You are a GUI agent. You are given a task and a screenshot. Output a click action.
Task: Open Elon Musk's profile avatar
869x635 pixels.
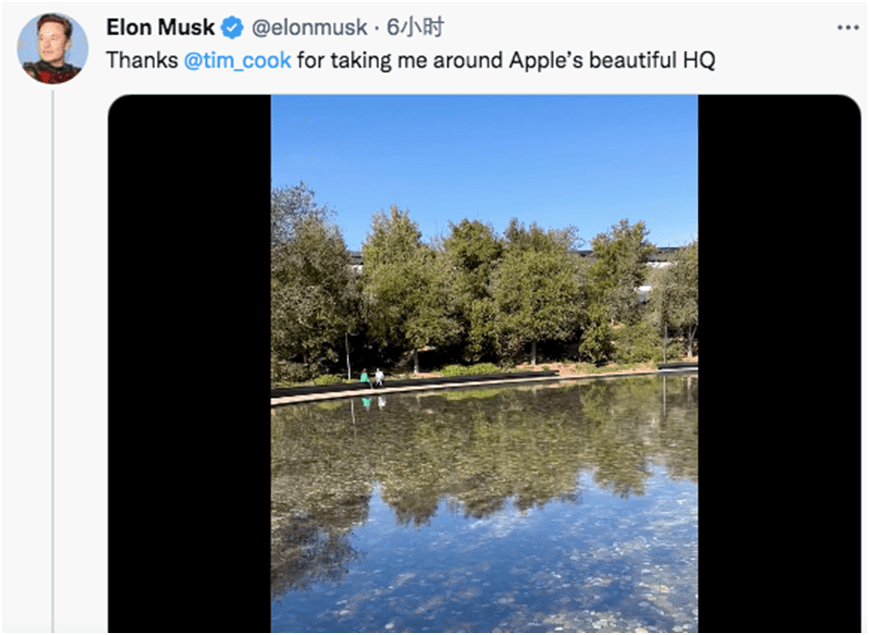[53, 48]
